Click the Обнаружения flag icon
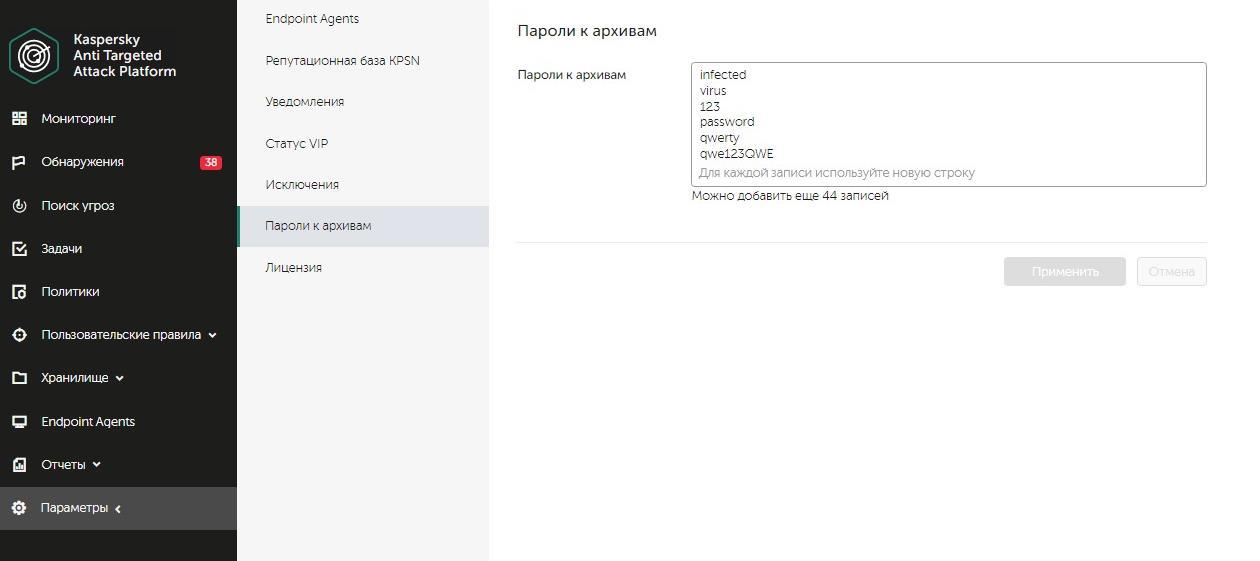The width and height of the screenshot is (1260, 561). (x=19, y=162)
